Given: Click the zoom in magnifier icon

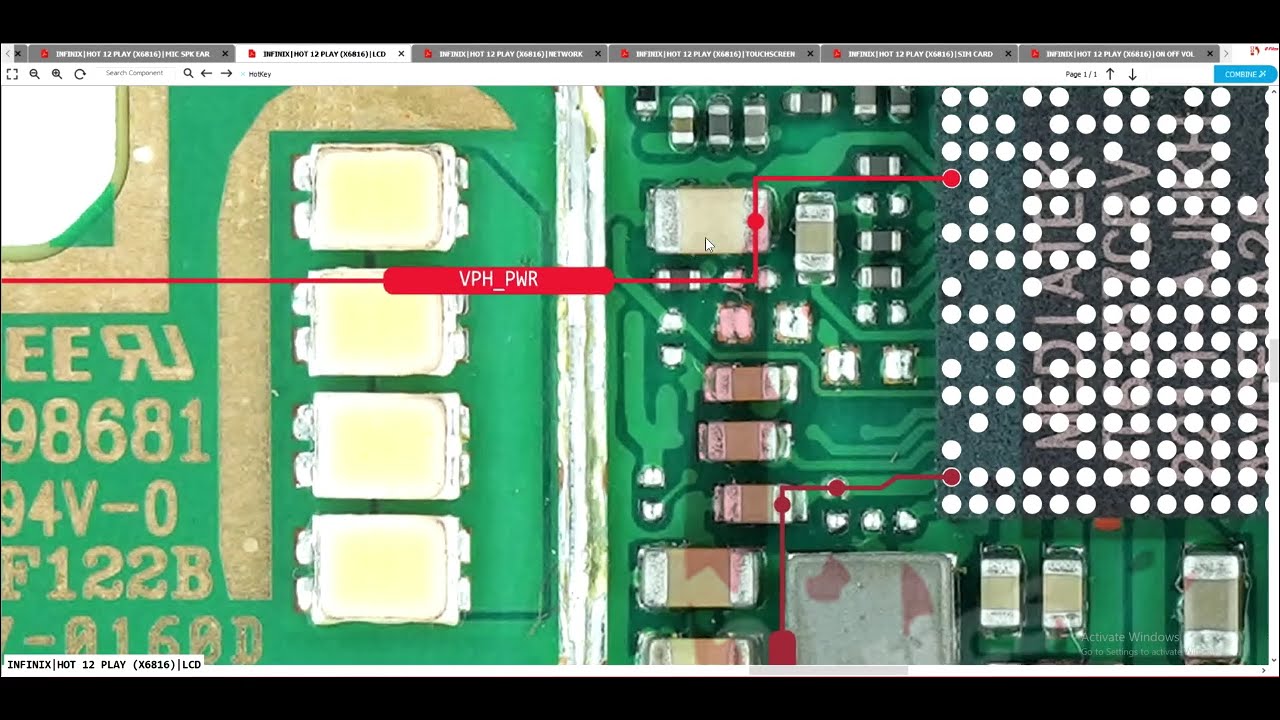Looking at the screenshot, I should coord(57,74).
